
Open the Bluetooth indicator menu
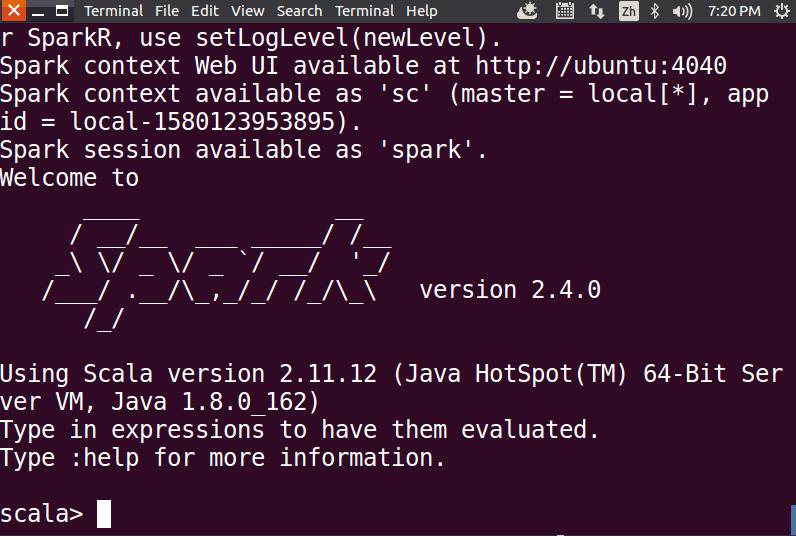[x=655, y=11]
